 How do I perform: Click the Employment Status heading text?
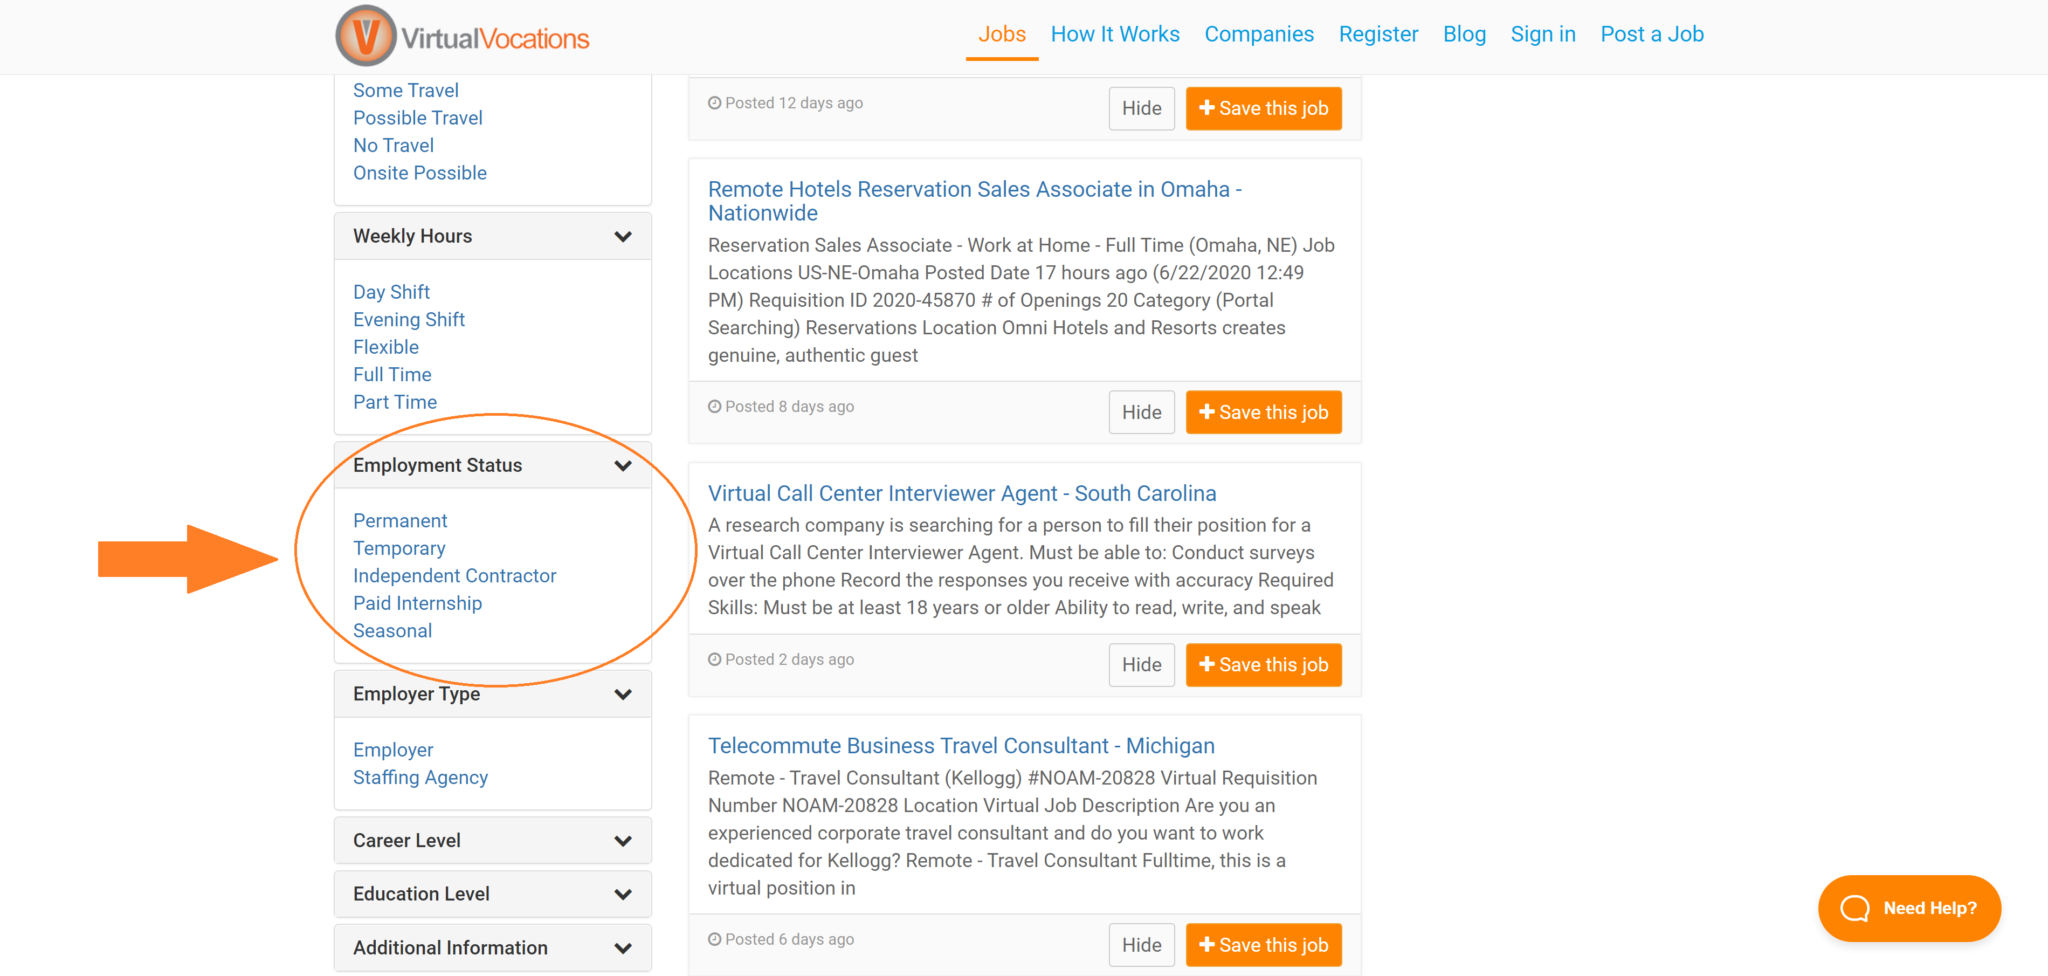click(x=437, y=465)
